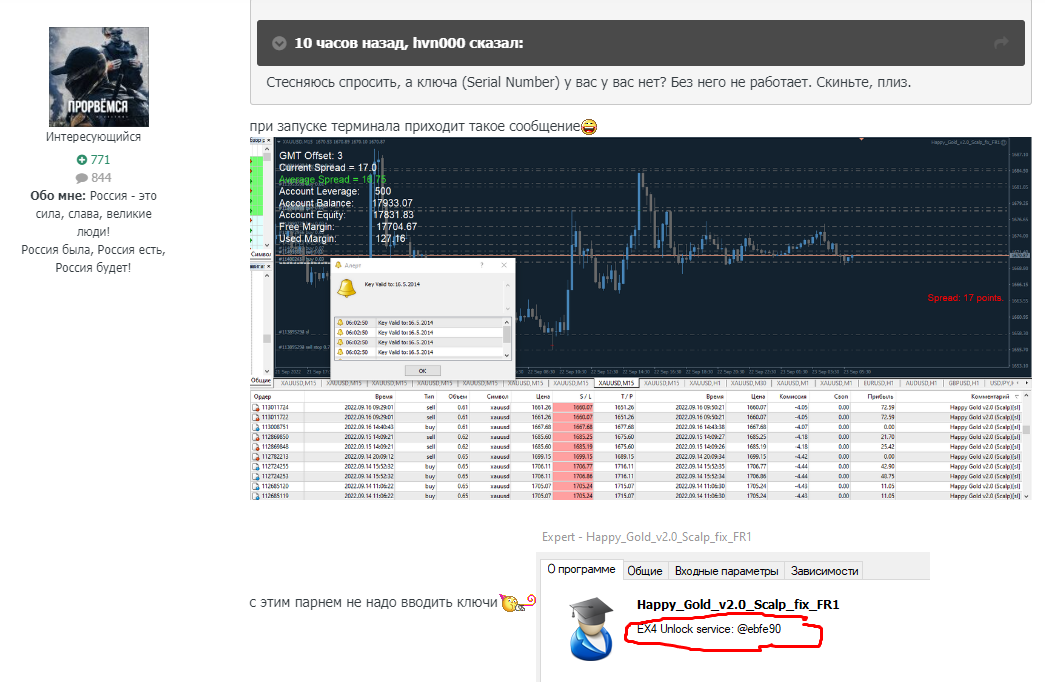Switch to the XAUUSD,M30 chart tab
The image size is (1045, 682).
point(748,383)
